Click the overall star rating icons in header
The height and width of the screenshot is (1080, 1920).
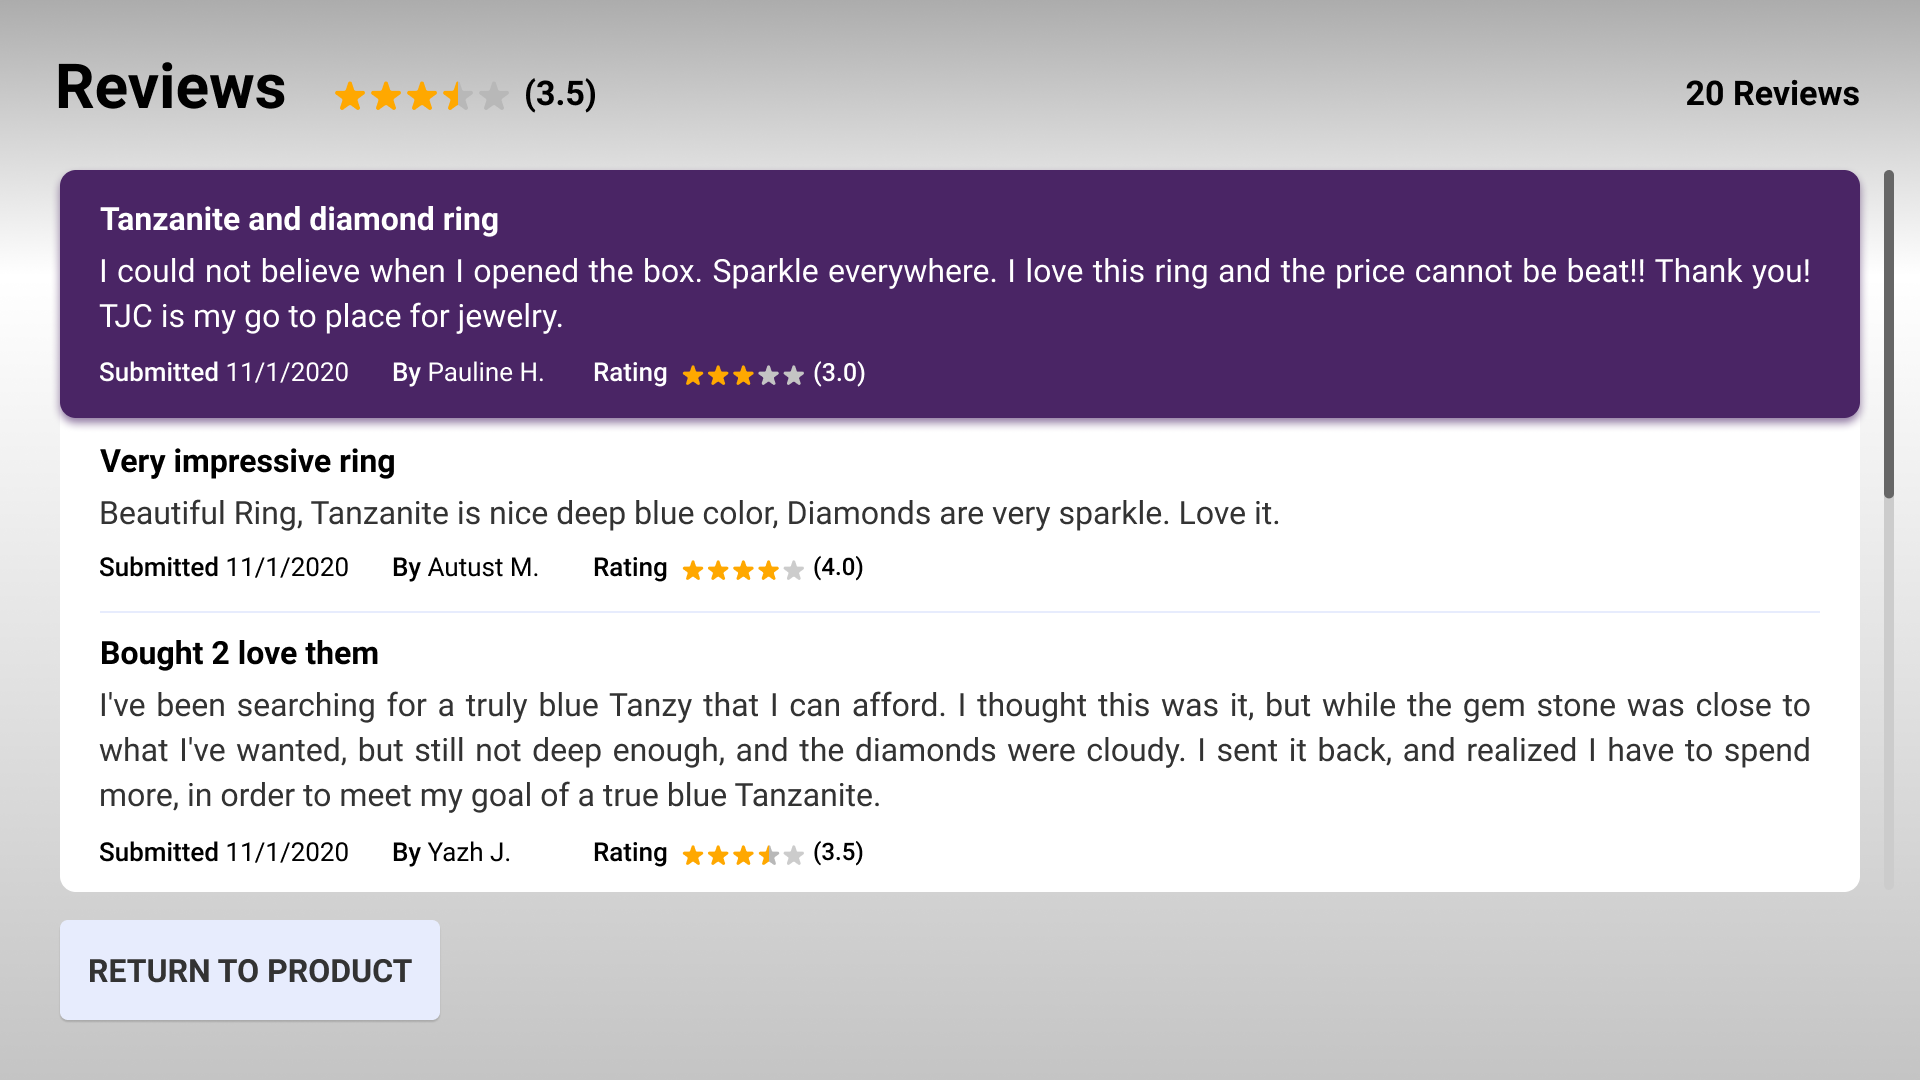421,96
